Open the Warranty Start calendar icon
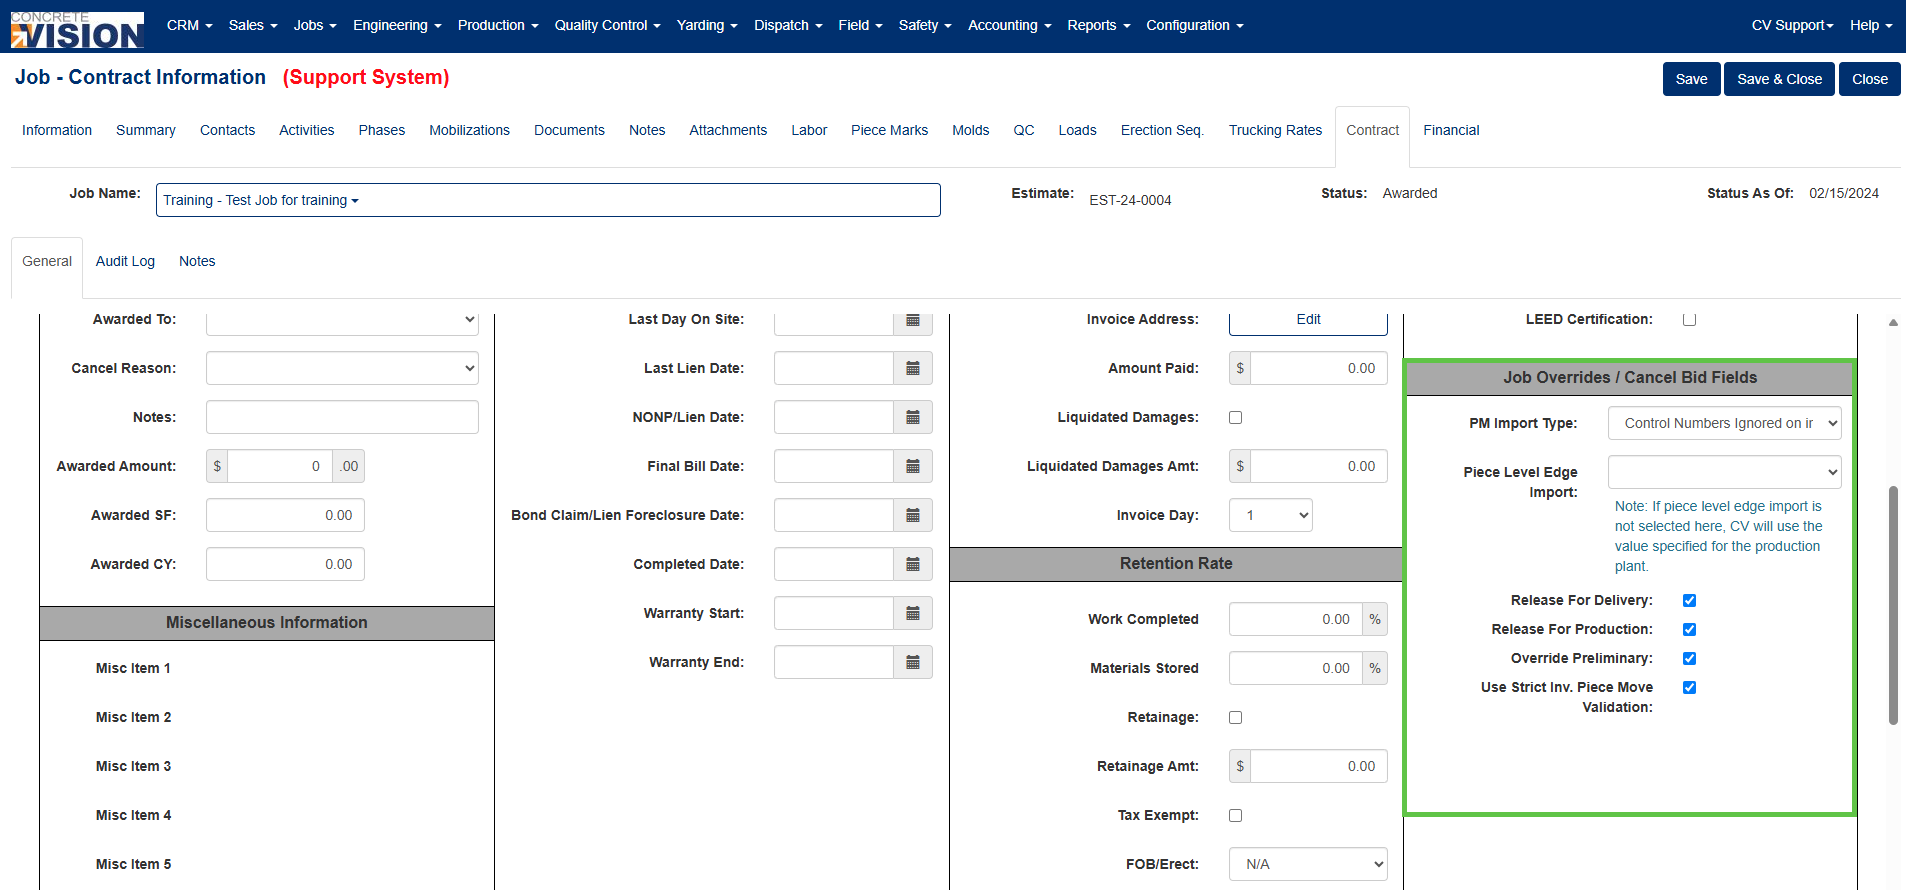 913,613
